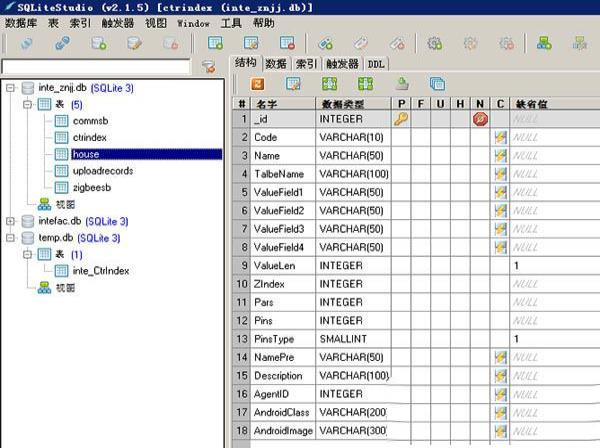Image resolution: width=600 pixels, height=448 pixels.
Task: Open the 数据库 menu
Action: (x=21, y=23)
